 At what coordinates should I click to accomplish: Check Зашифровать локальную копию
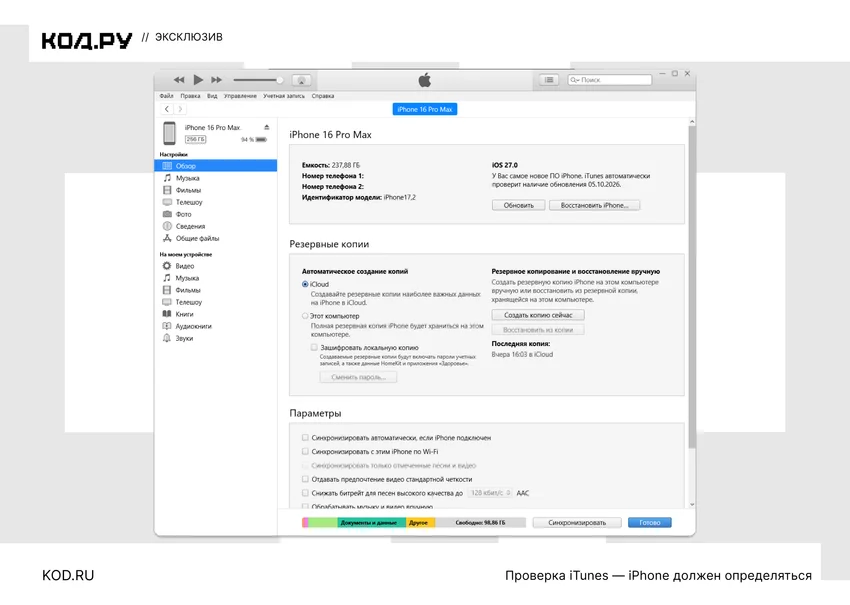pos(314,347)
